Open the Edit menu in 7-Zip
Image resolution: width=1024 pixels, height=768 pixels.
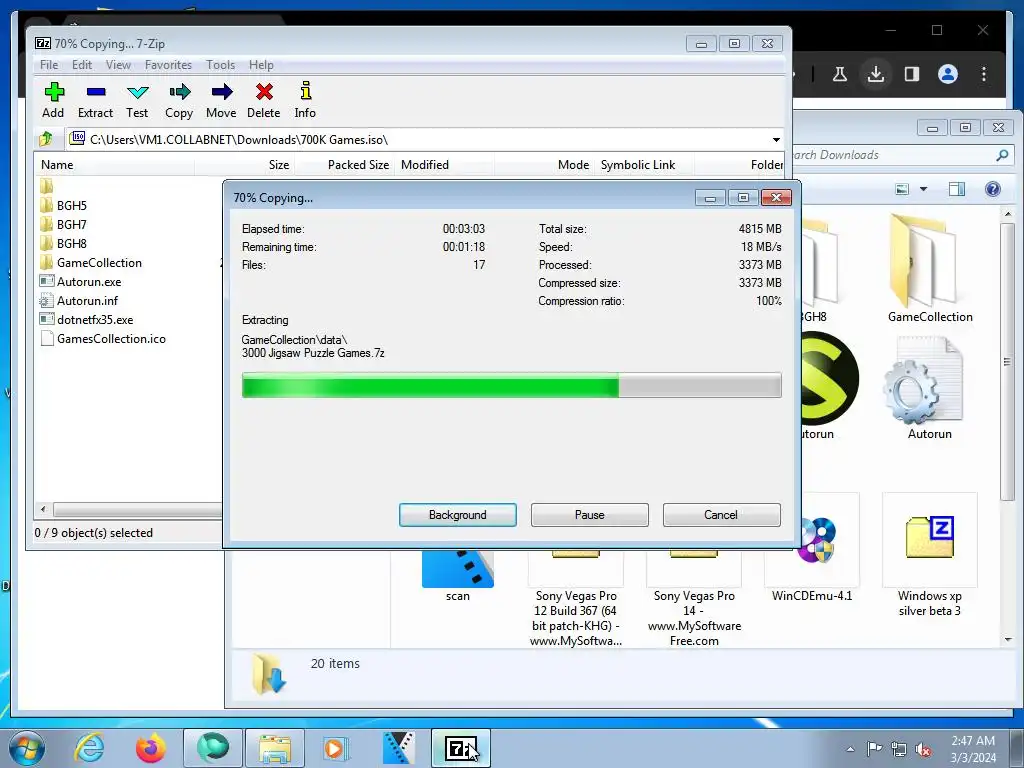82,65
